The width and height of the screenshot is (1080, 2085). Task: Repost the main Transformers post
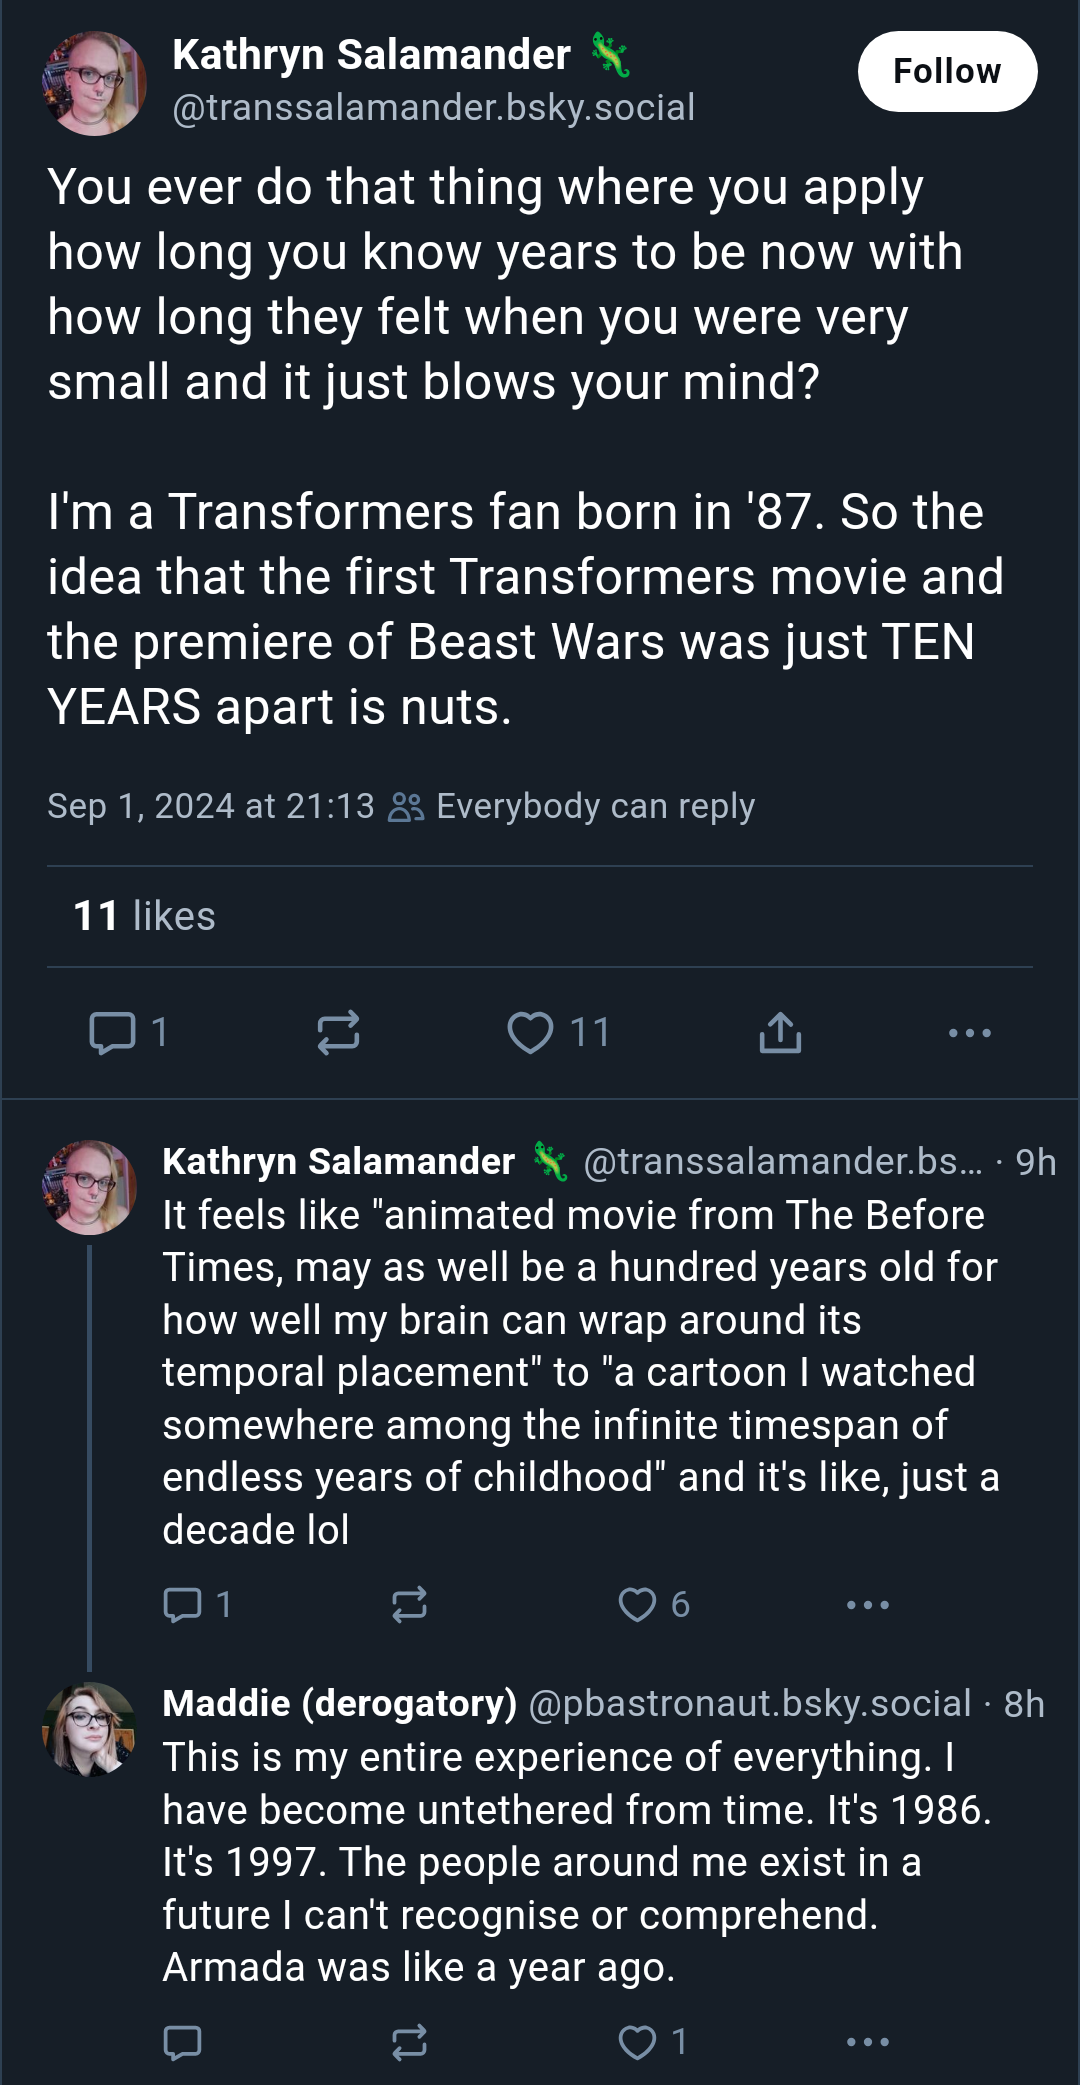coord(338,1032)
